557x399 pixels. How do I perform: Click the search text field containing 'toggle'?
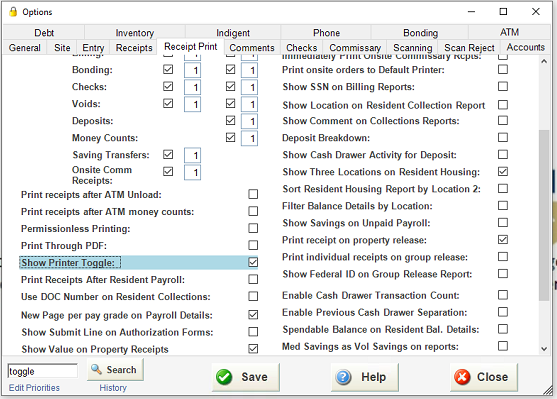pos(42,371)
